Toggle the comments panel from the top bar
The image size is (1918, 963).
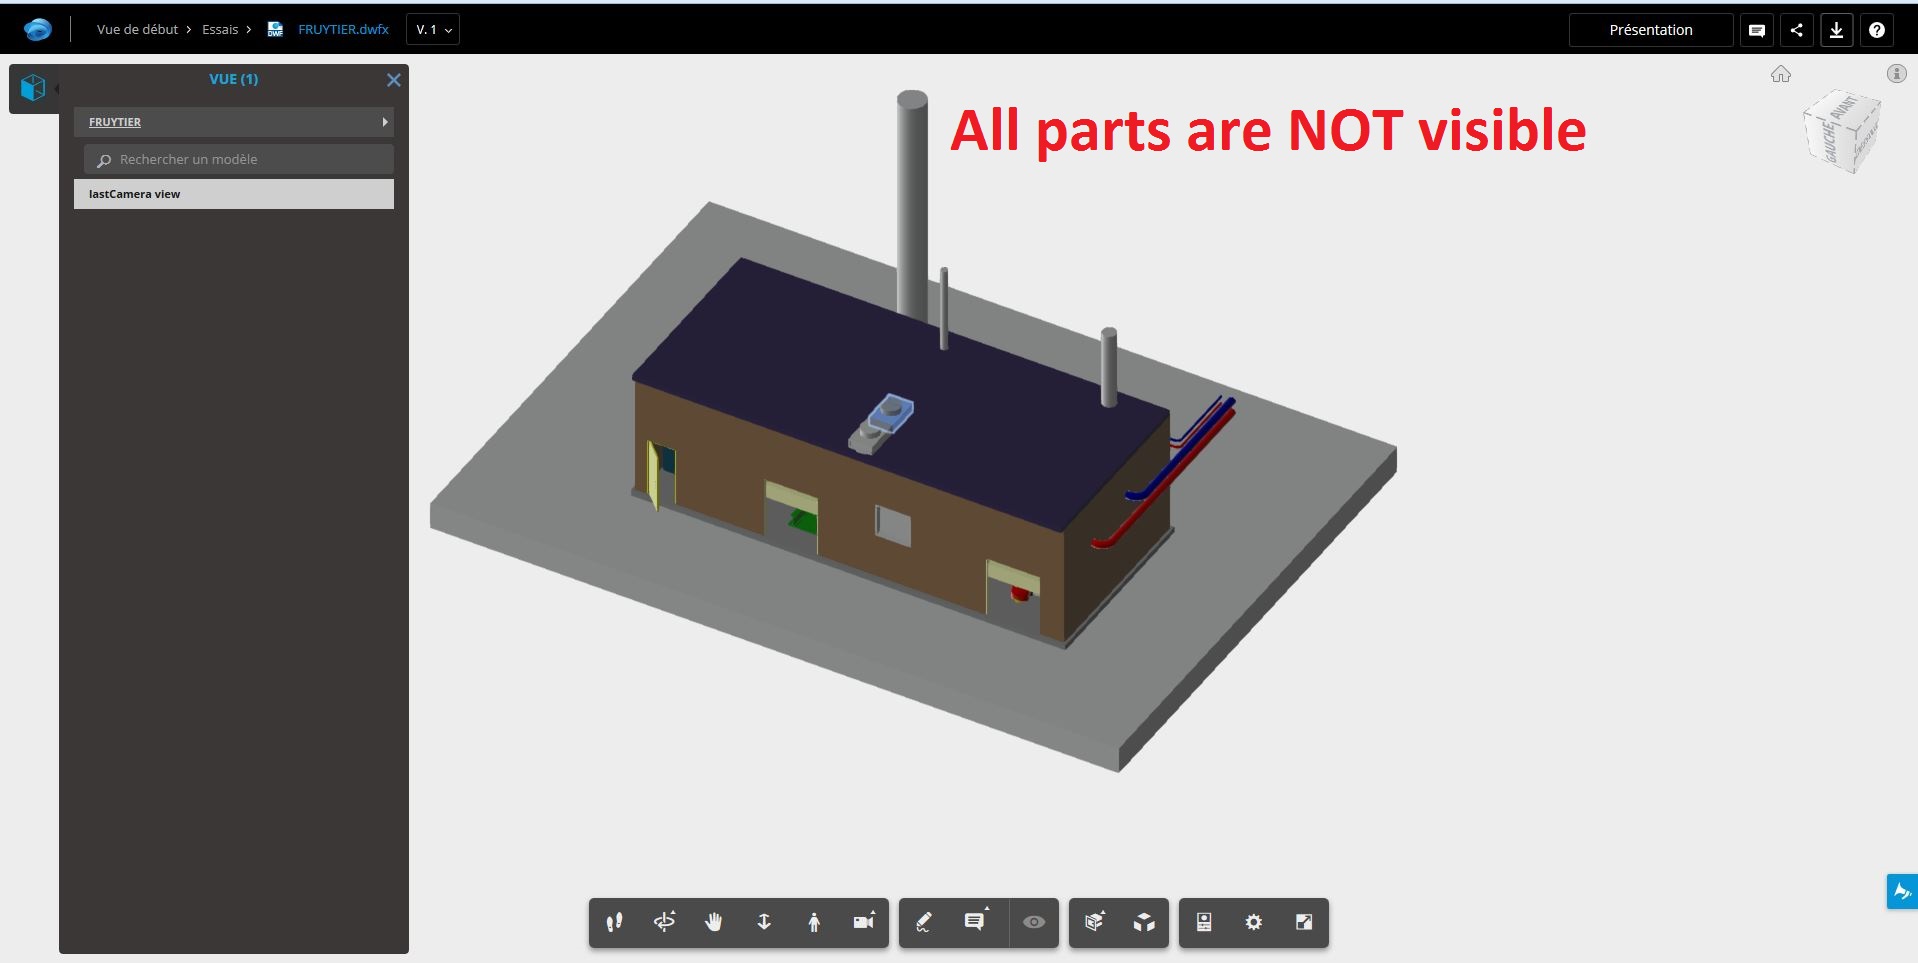click(x=1757, y=29)
